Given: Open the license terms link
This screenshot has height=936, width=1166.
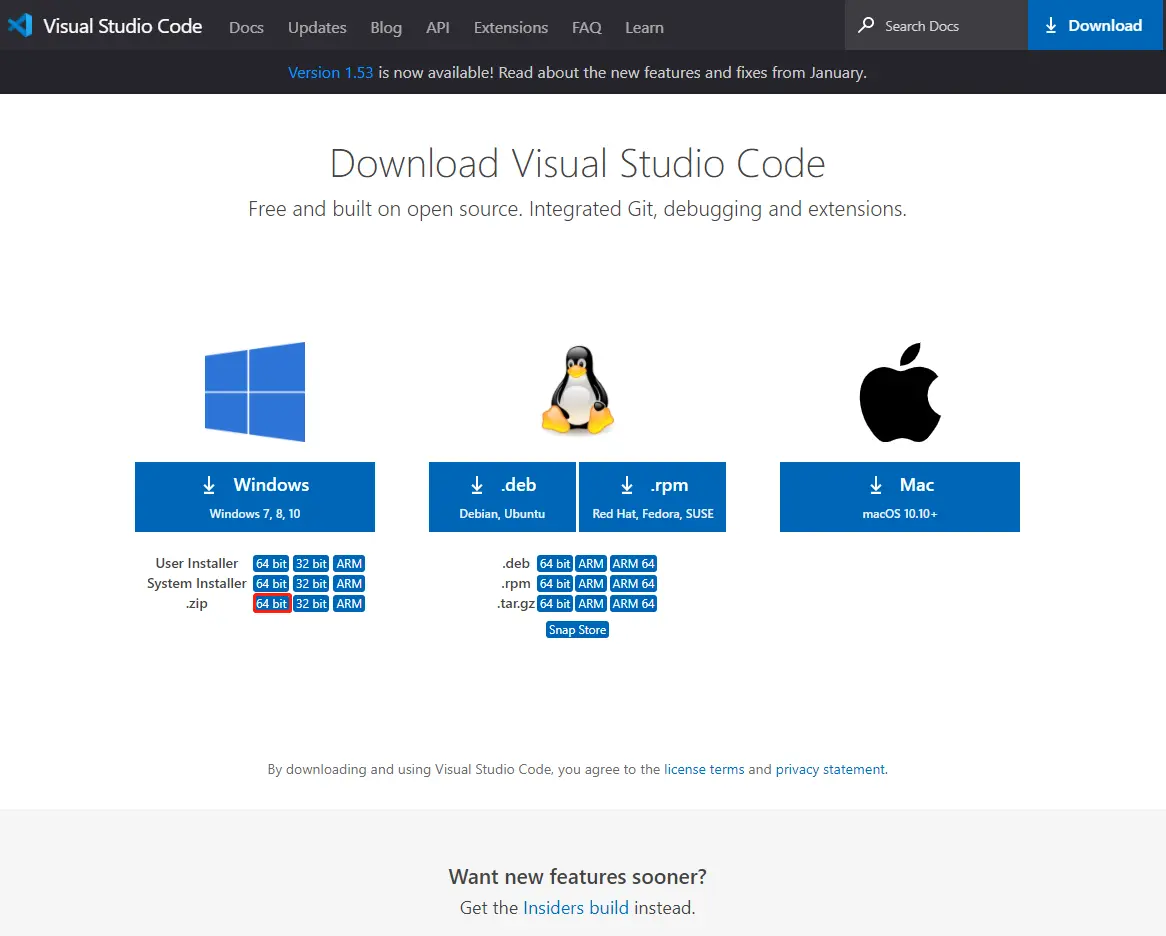Looking at the screenshot, I should [x=704, y=769].
